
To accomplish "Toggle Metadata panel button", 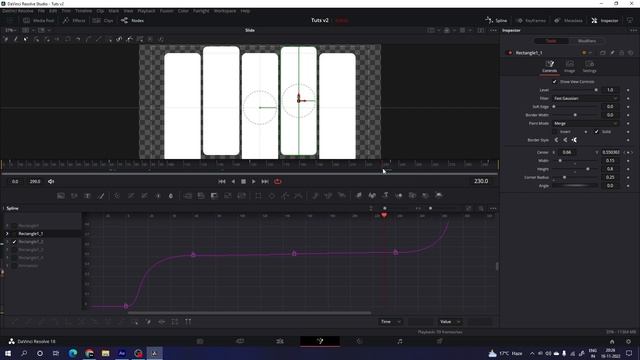I will click(x=568, y=20).
